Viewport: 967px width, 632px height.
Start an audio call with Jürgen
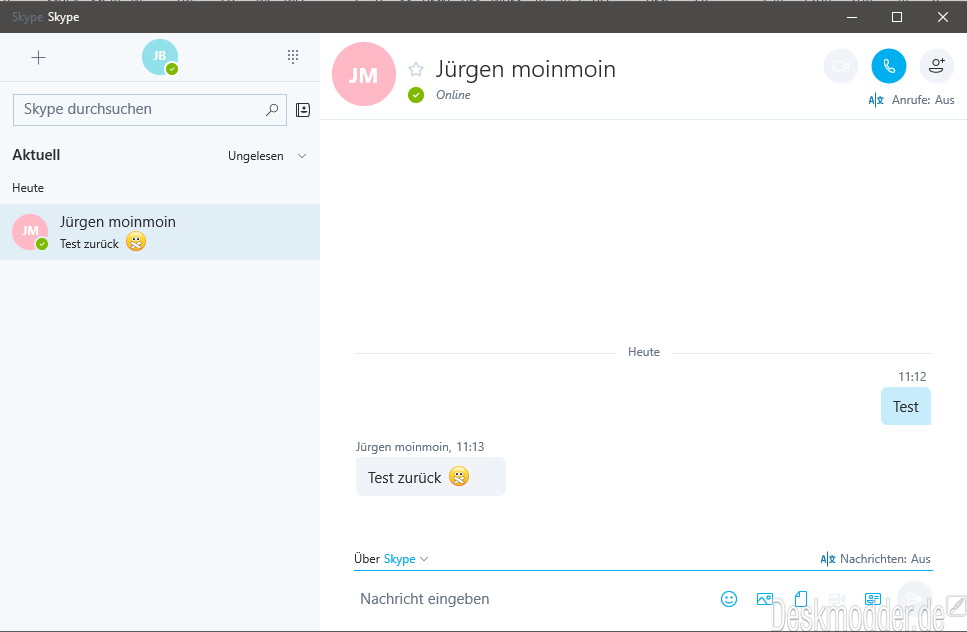(889, 66)
